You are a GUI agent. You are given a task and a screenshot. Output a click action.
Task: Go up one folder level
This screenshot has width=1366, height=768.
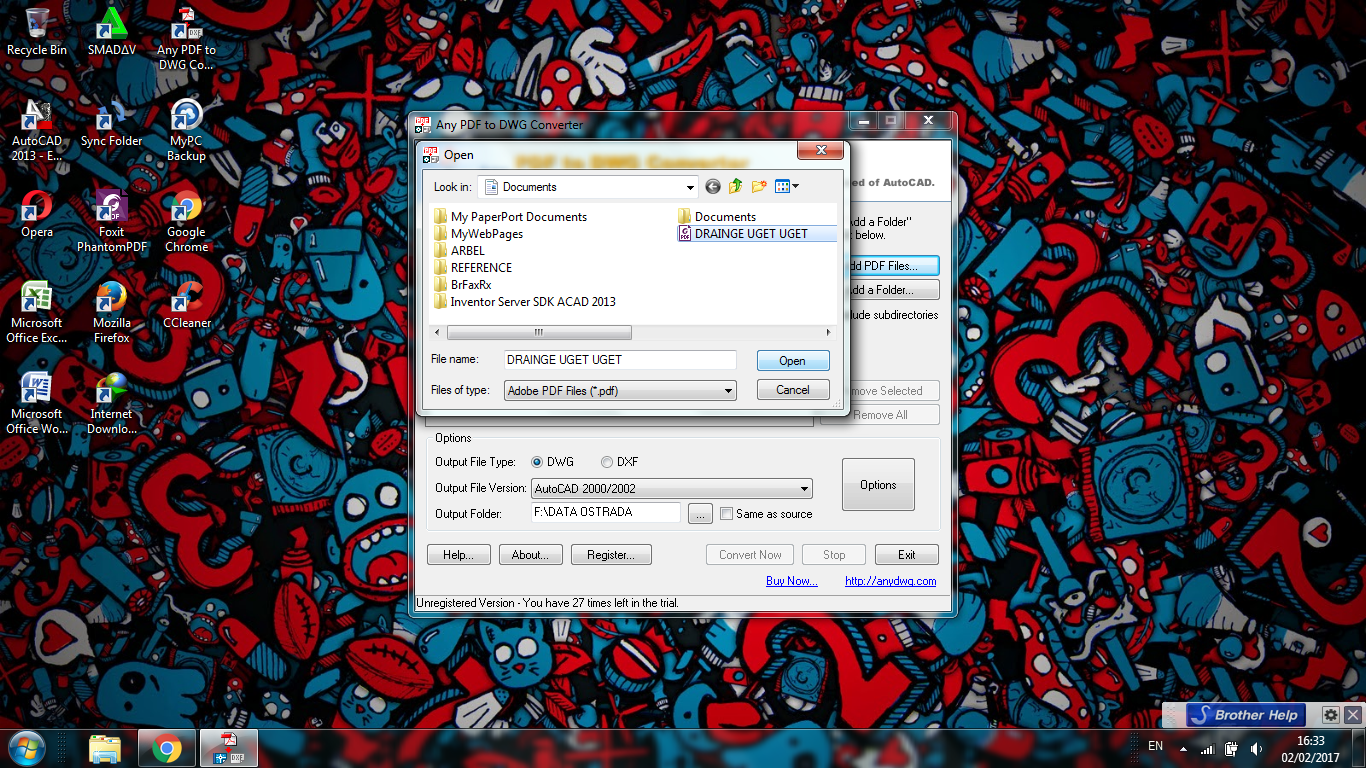735,186
